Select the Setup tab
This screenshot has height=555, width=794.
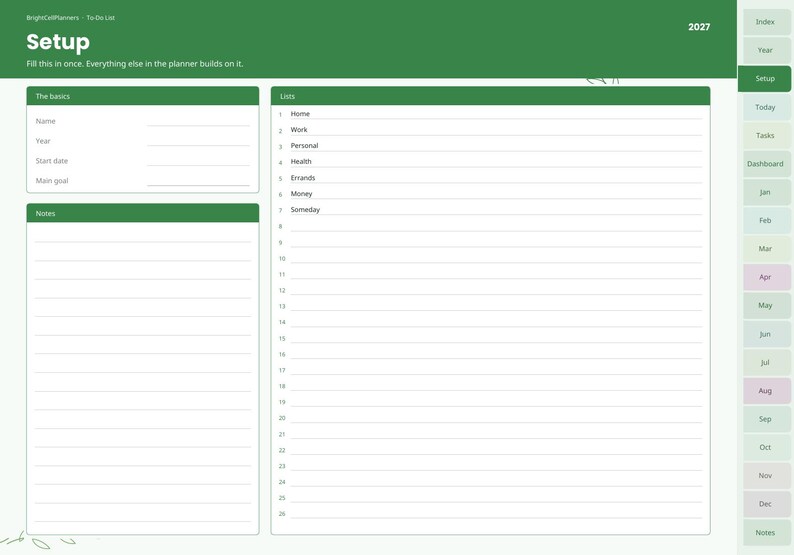pyautogui.click(x=764, y=78)
